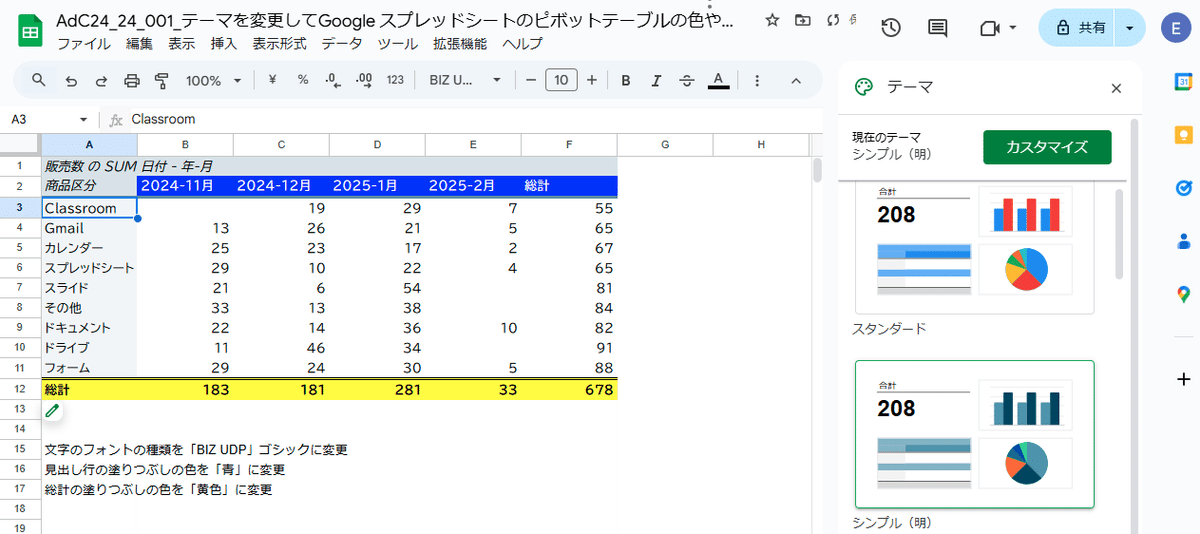The height and width of the screenshot is (534, 1200).
Task: Open more number formats 123
Action: click(395, 80)
